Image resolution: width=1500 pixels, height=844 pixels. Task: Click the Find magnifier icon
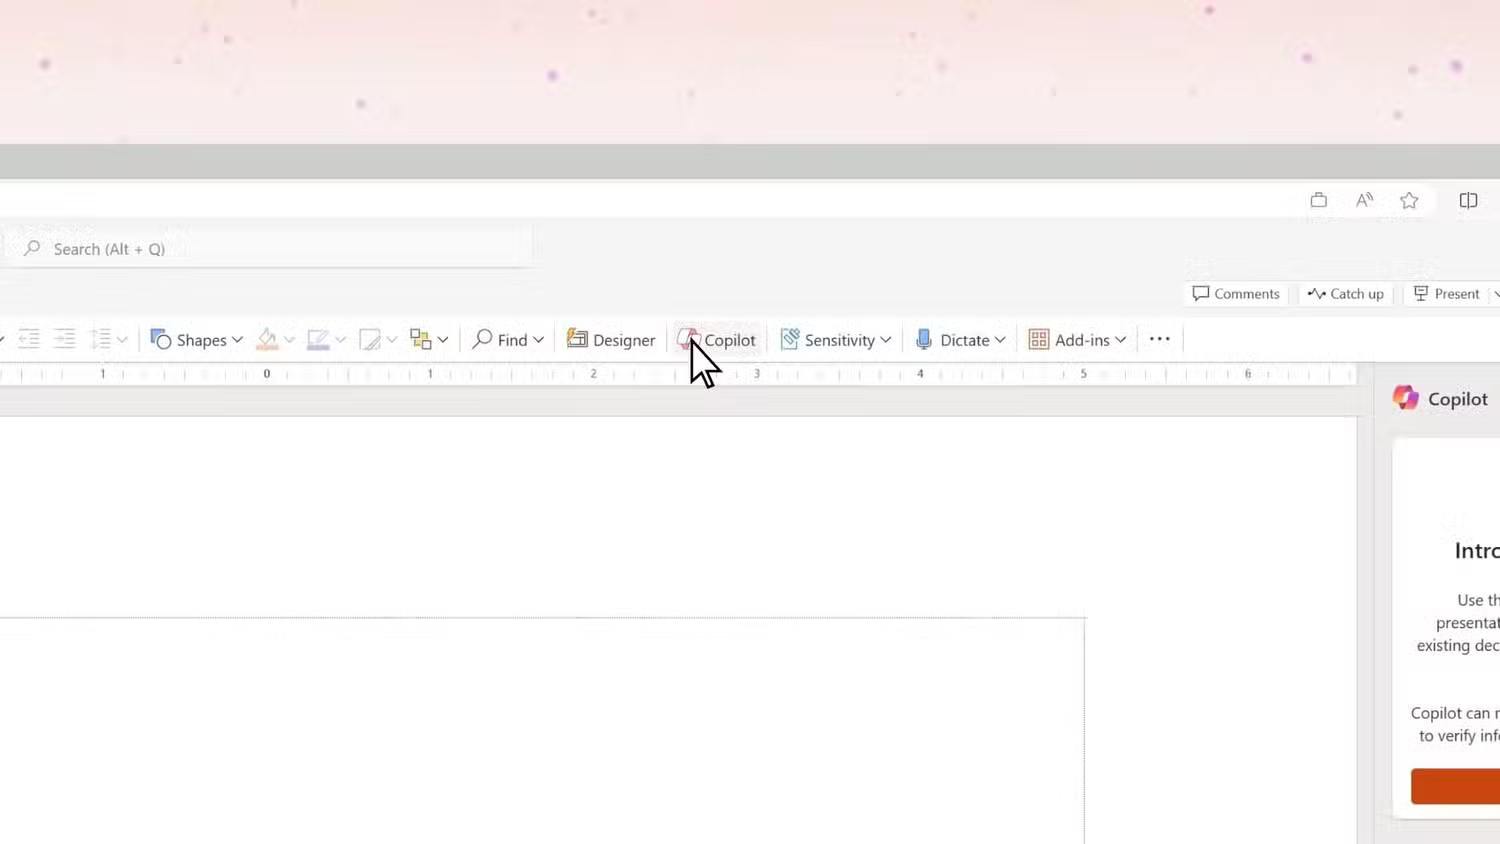[482, 340]
